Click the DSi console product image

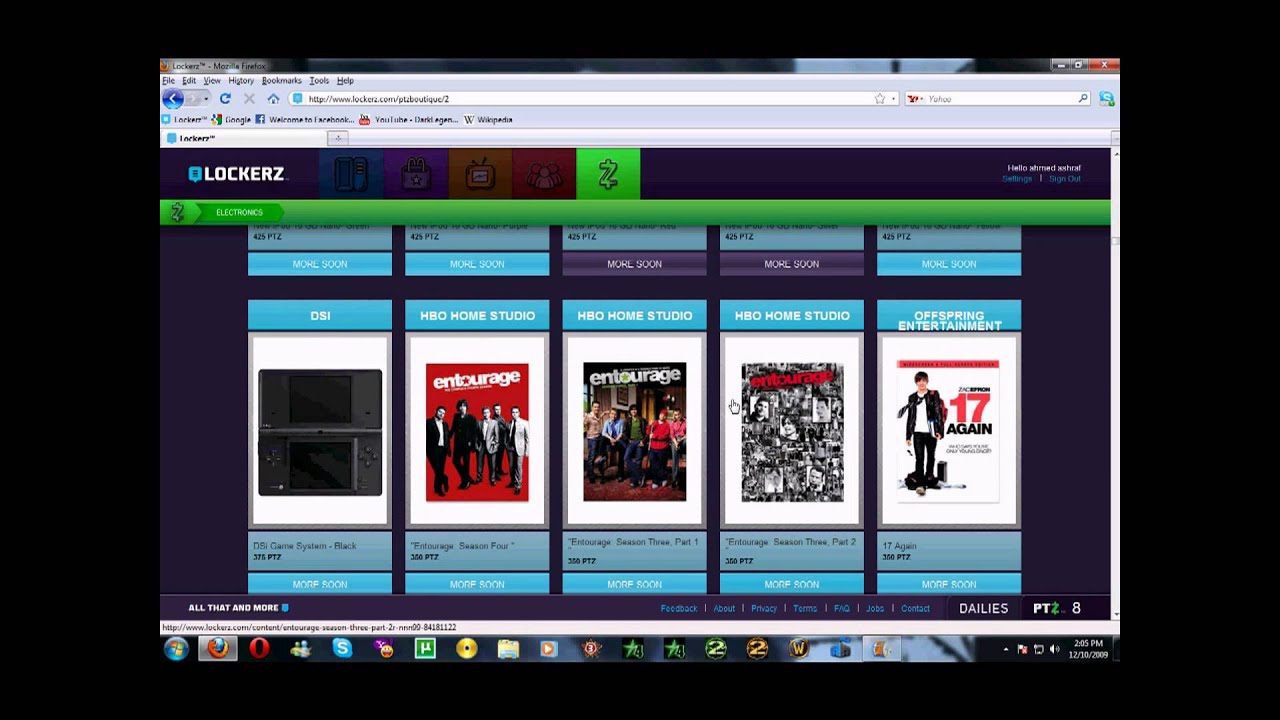[x=320, y=432]
